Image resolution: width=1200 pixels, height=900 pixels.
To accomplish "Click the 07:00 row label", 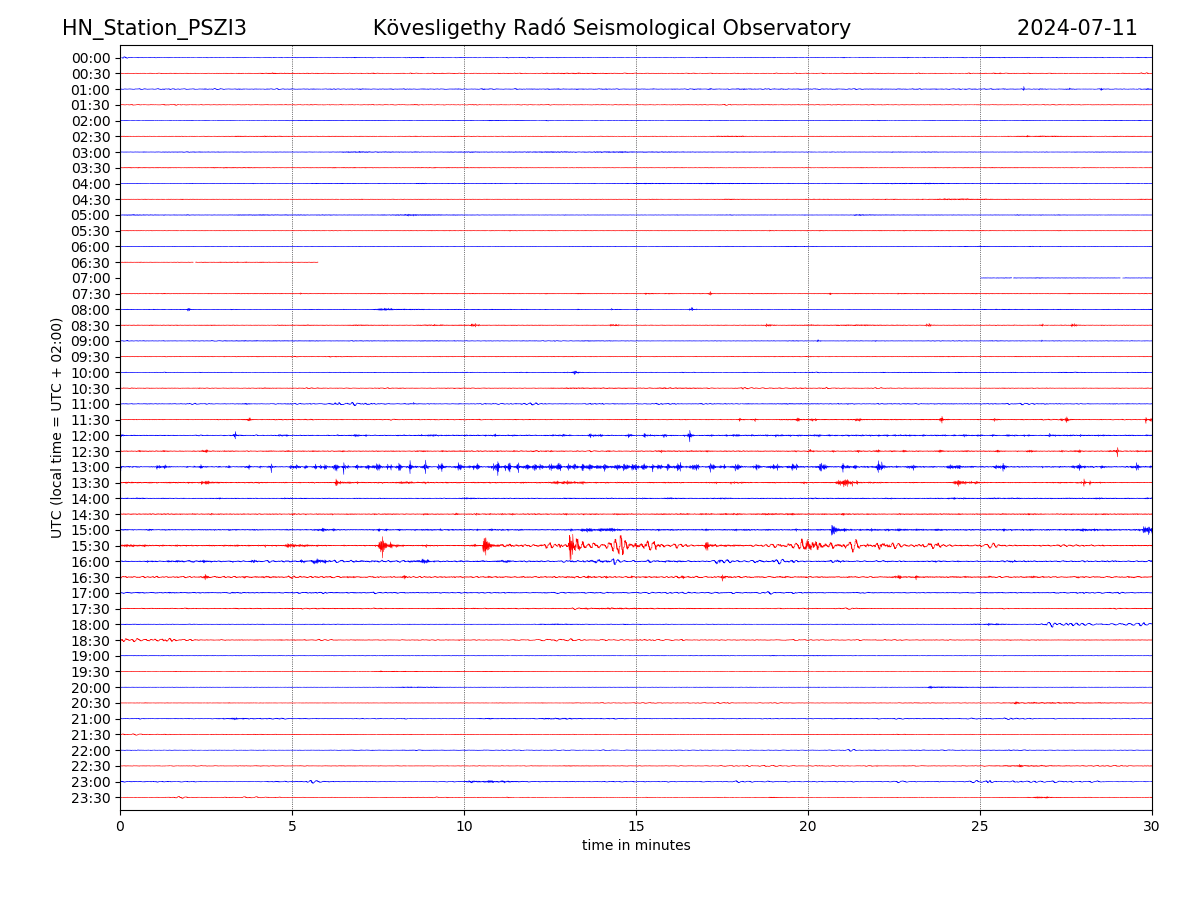I will [x=90, y=278].
